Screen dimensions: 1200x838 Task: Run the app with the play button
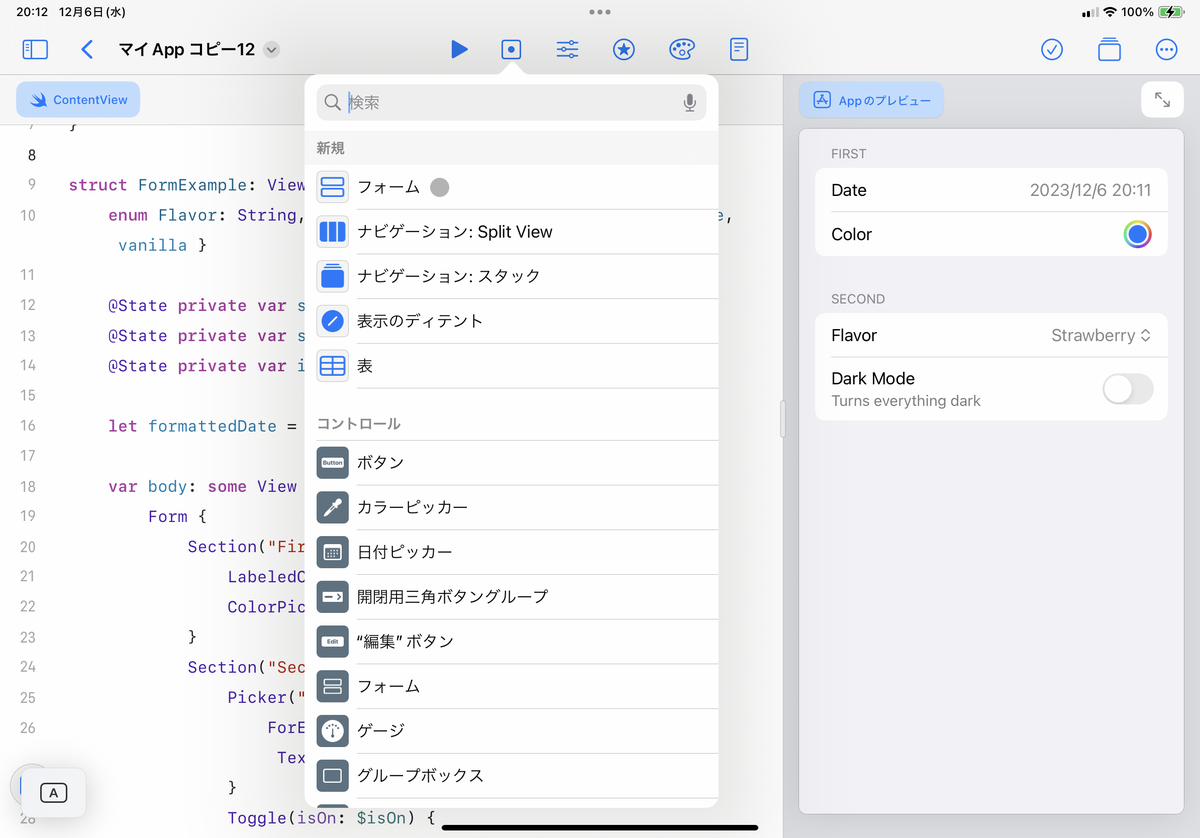[459, 49]
